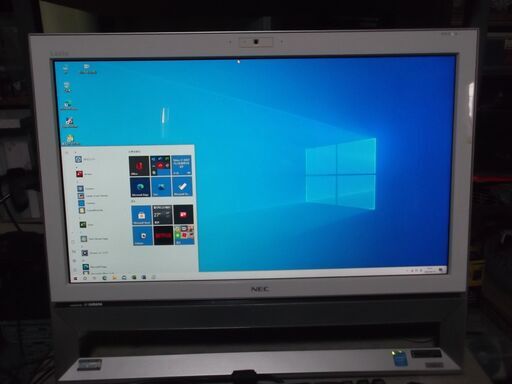
Task: Open the taskbar clock and date
Action: 430,270
